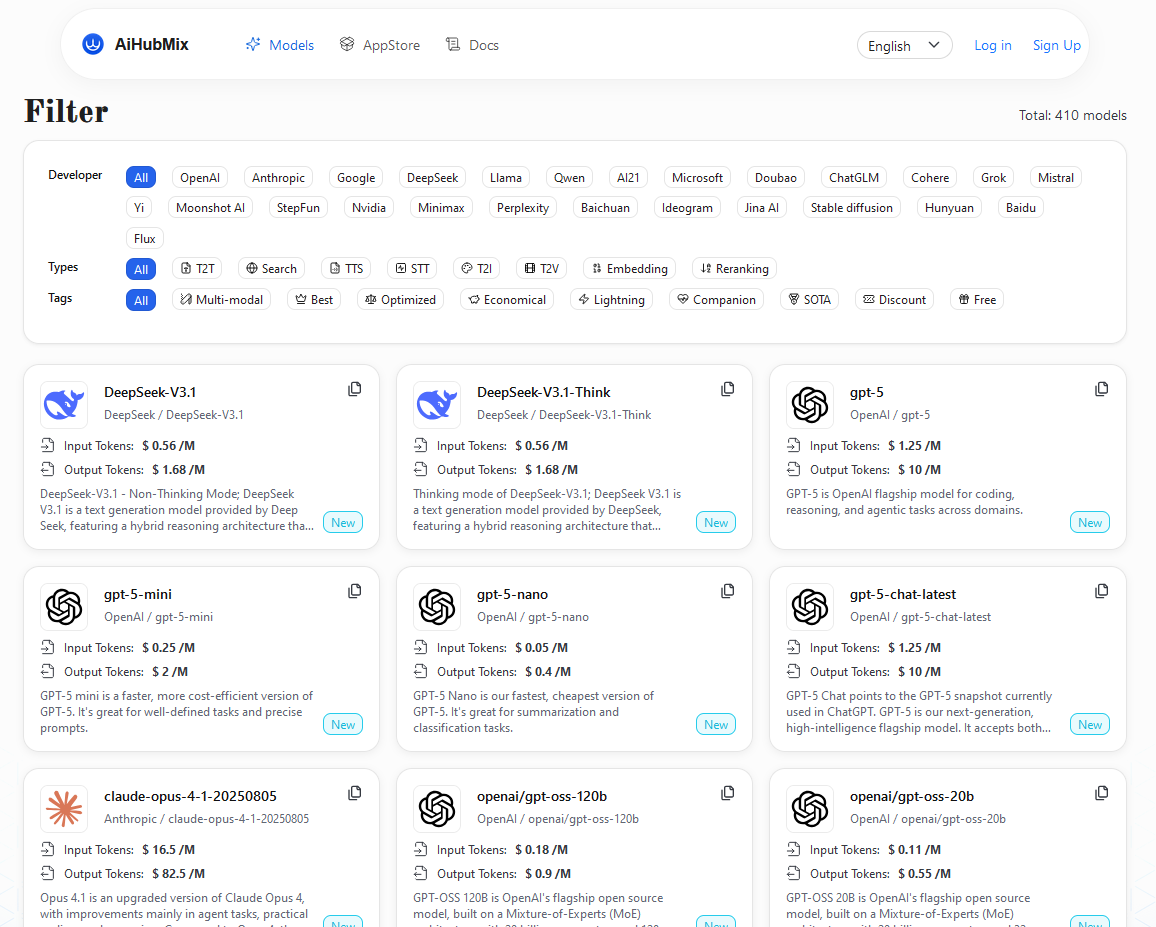Filter tags by Optimized
Viewport: 1156px width, 927px height.
tap(400, 299)
